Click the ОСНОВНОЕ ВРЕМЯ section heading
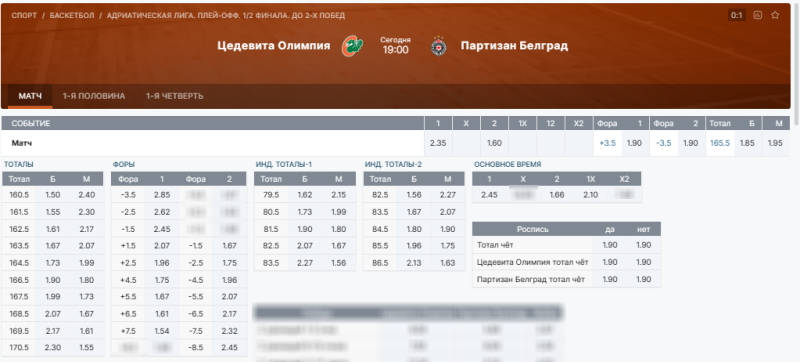 point(508,165)
